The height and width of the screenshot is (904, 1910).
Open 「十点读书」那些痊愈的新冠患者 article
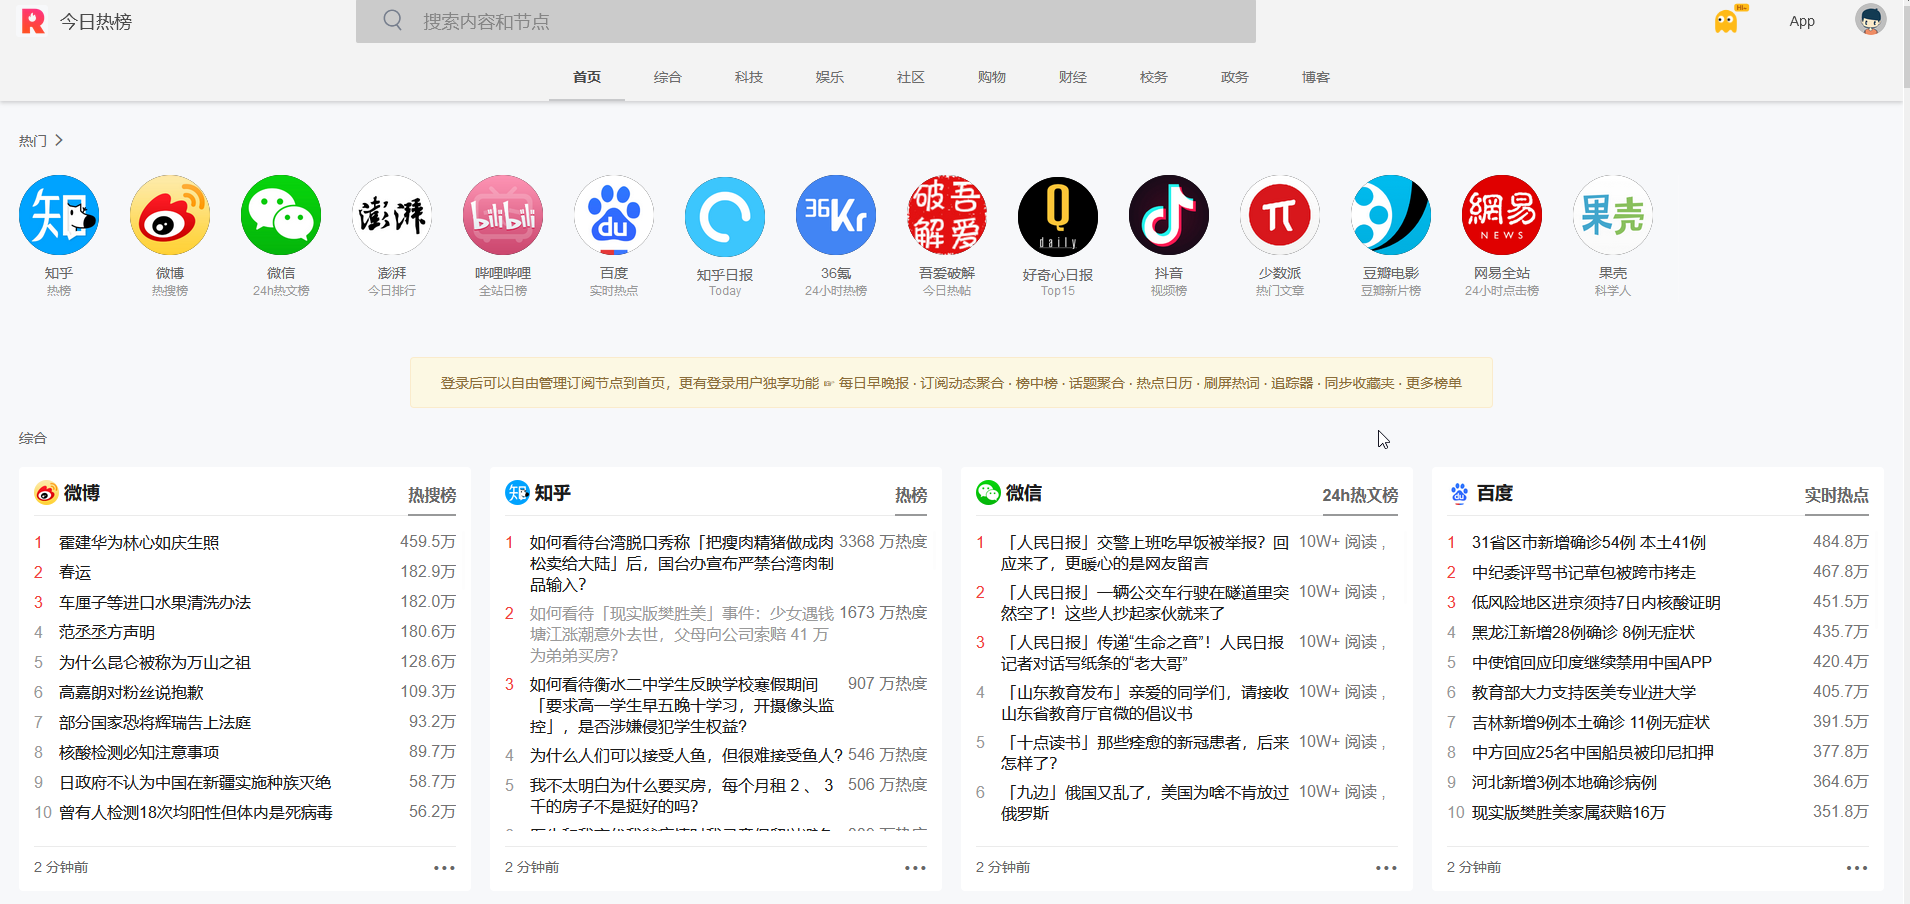click(1145, 752)
